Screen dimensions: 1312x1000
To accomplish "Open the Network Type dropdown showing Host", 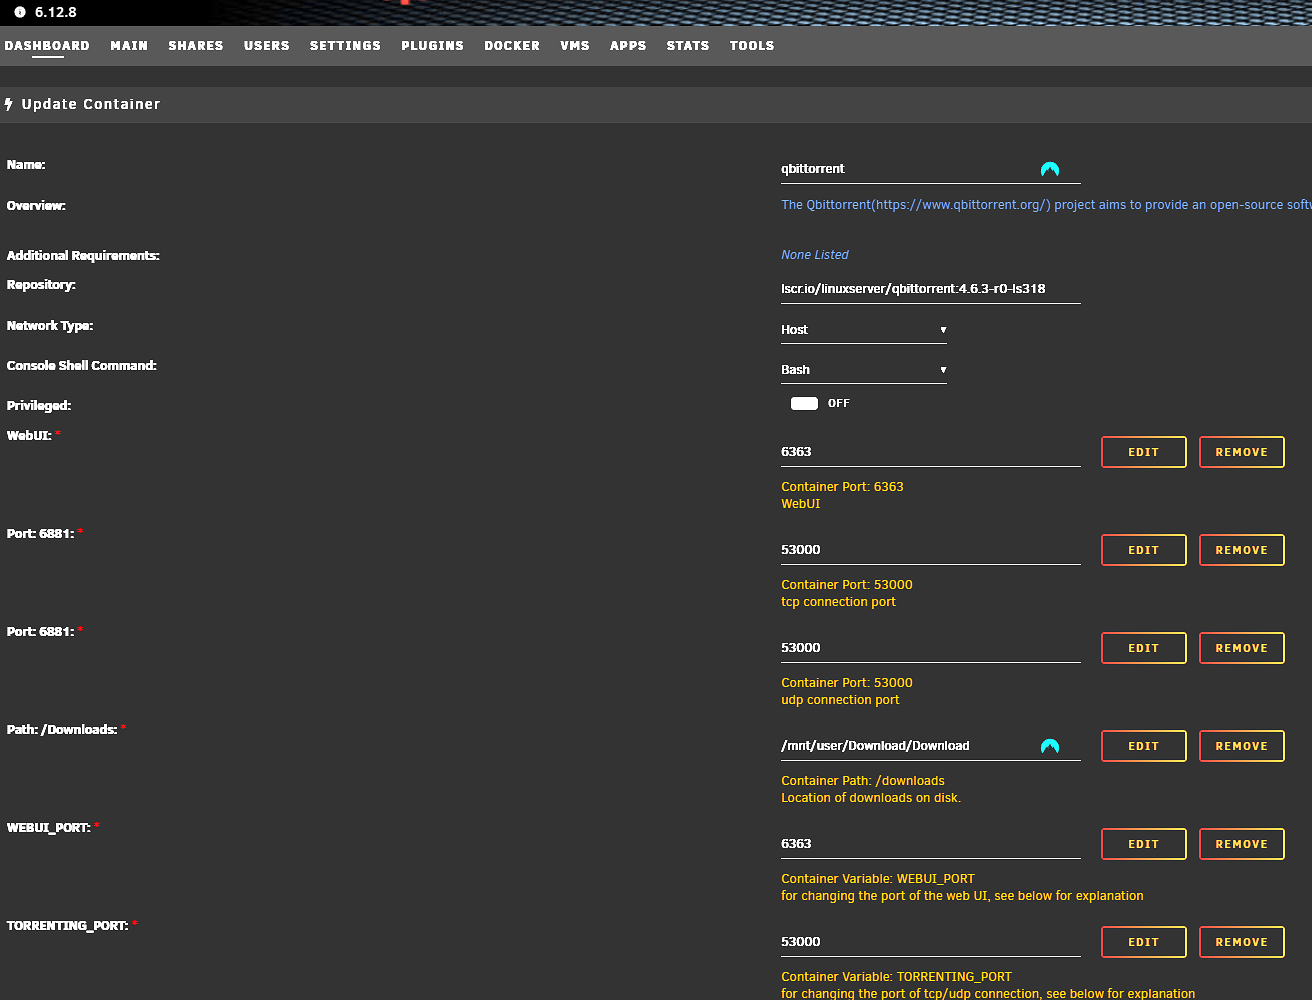I will (862, 329).
